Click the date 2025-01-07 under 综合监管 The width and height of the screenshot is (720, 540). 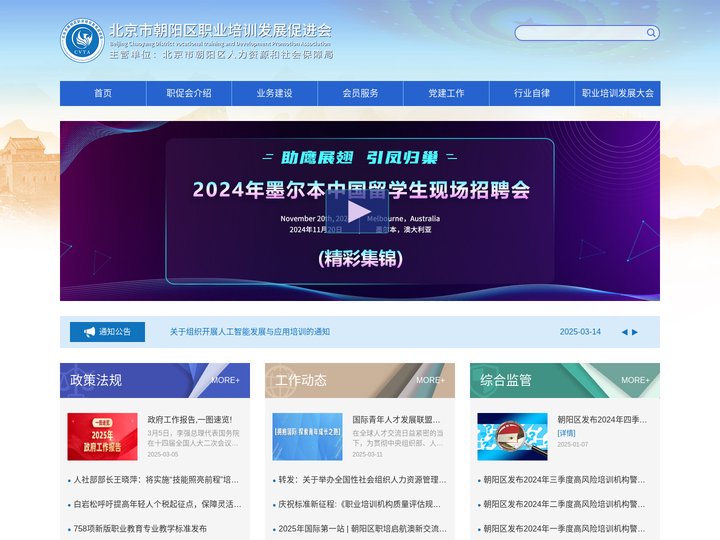click(x=573, y=444)
